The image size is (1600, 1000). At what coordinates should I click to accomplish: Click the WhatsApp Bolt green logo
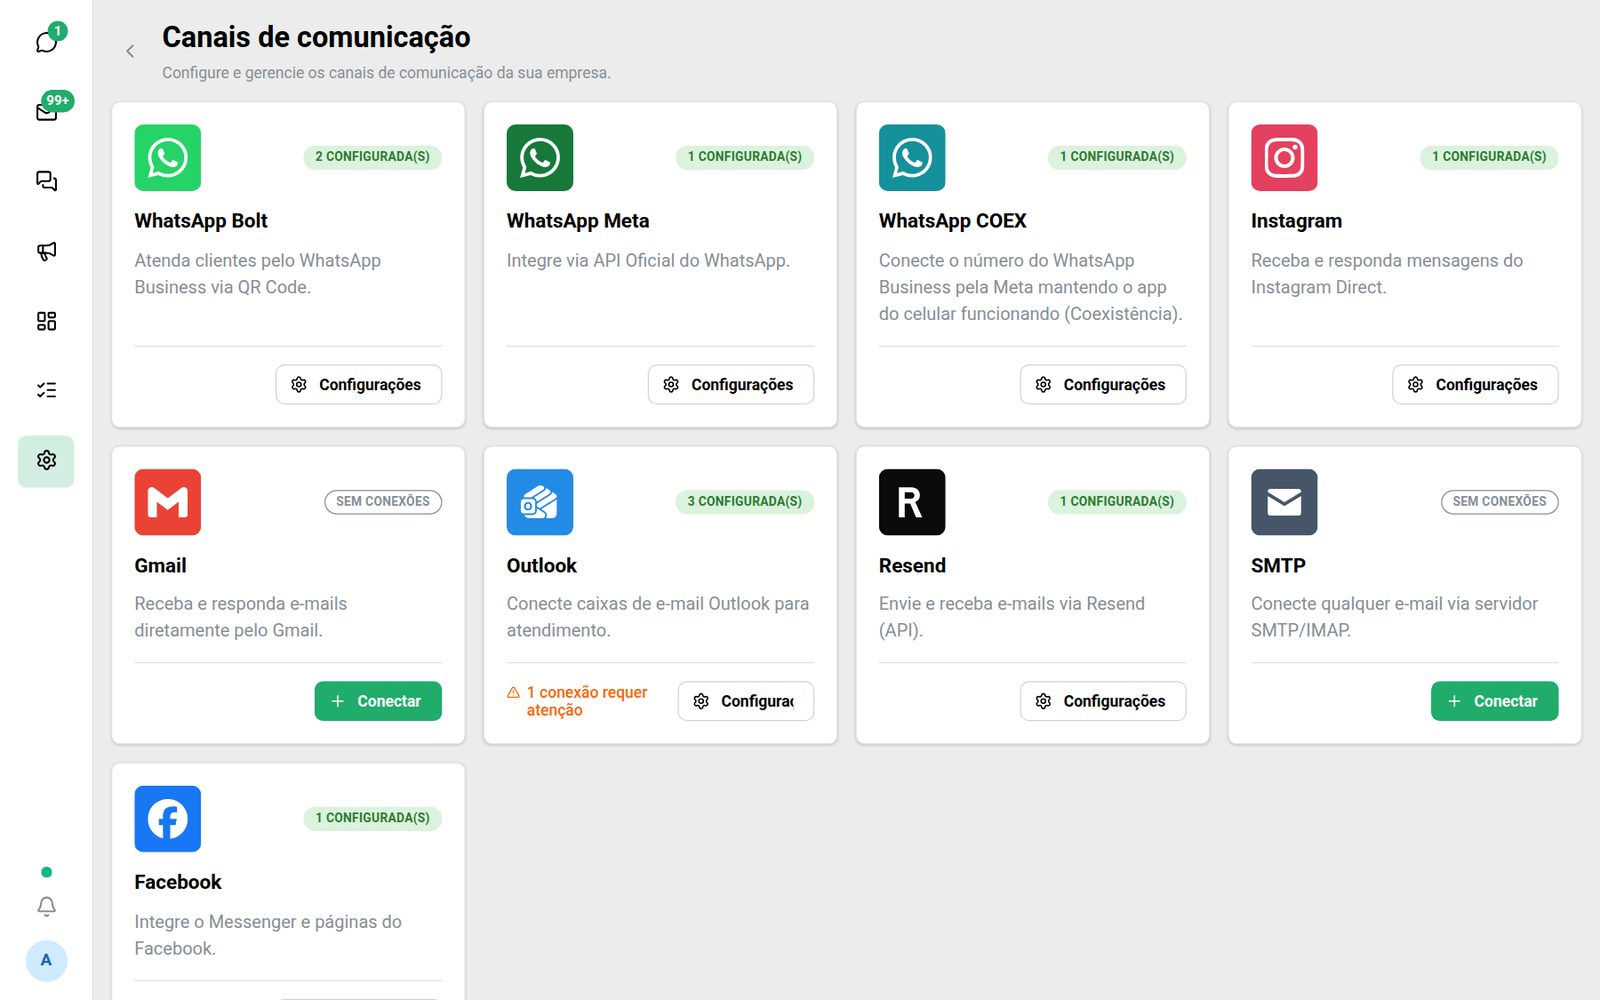(168, 158)
